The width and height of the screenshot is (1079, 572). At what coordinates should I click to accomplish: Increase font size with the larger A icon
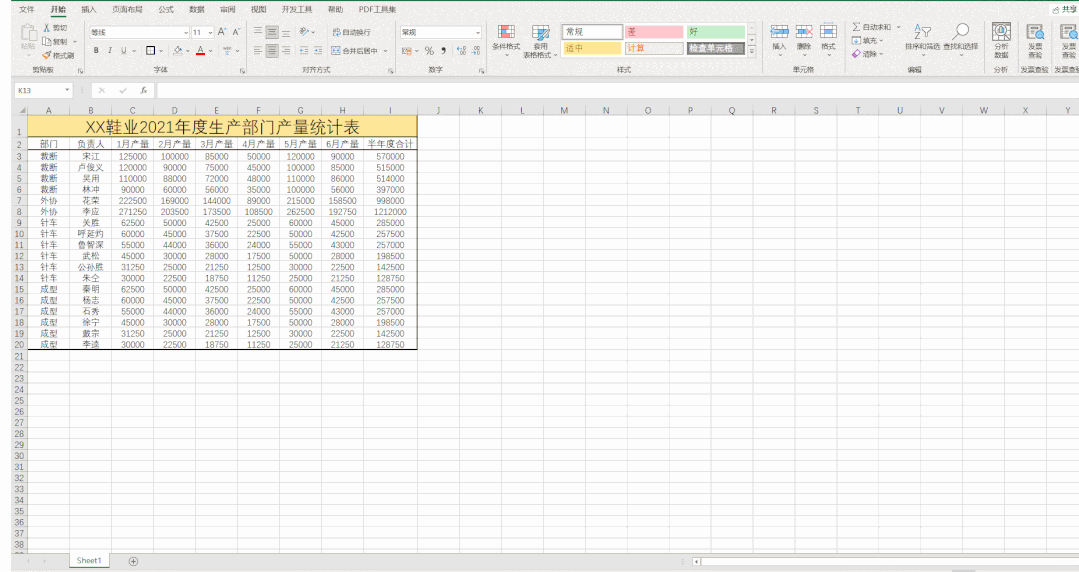click(x=222, y=32)
